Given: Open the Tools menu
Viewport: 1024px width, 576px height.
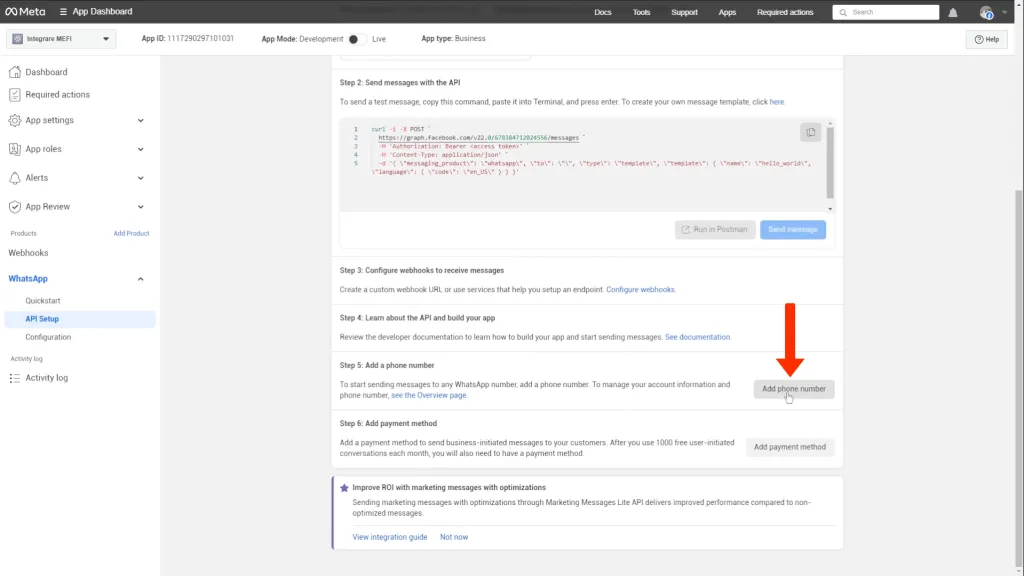Looking at the screenshot, I should 641,12.
